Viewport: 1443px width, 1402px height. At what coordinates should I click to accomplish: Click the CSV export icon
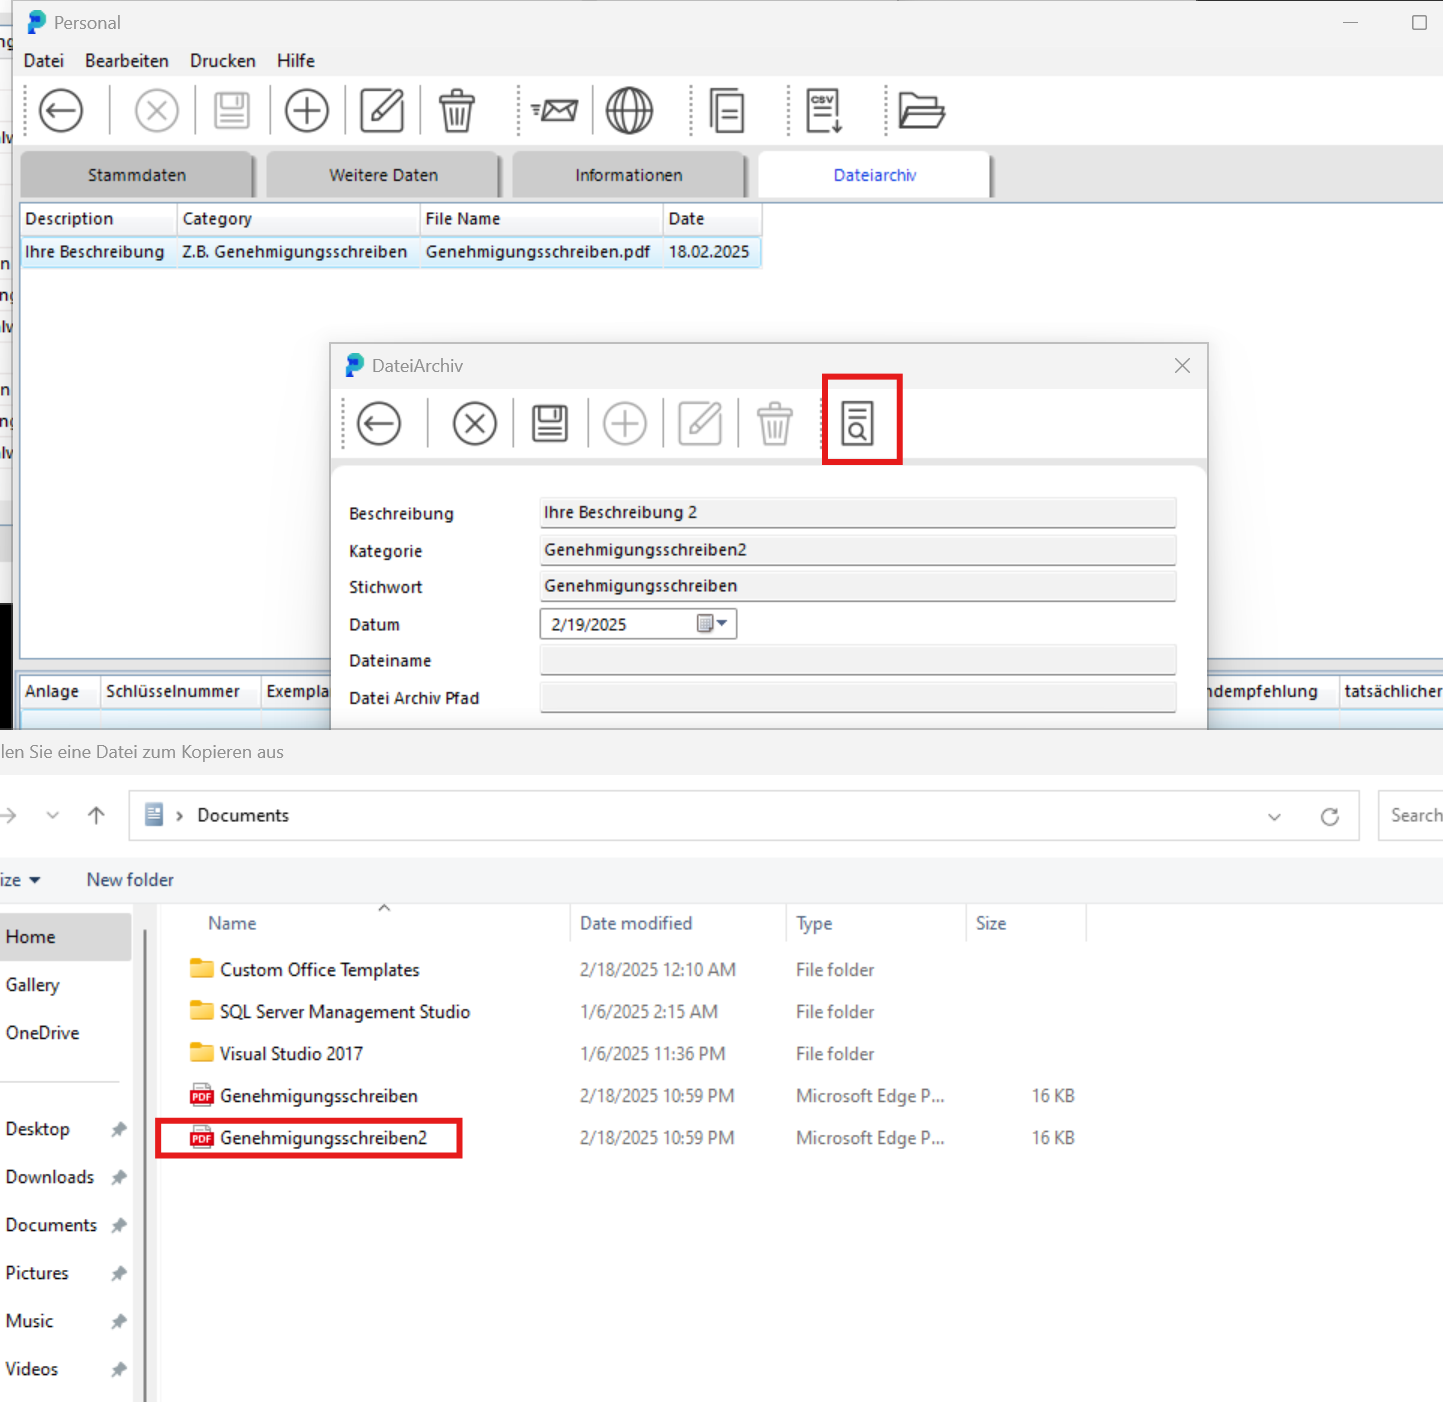coord(824,111)
